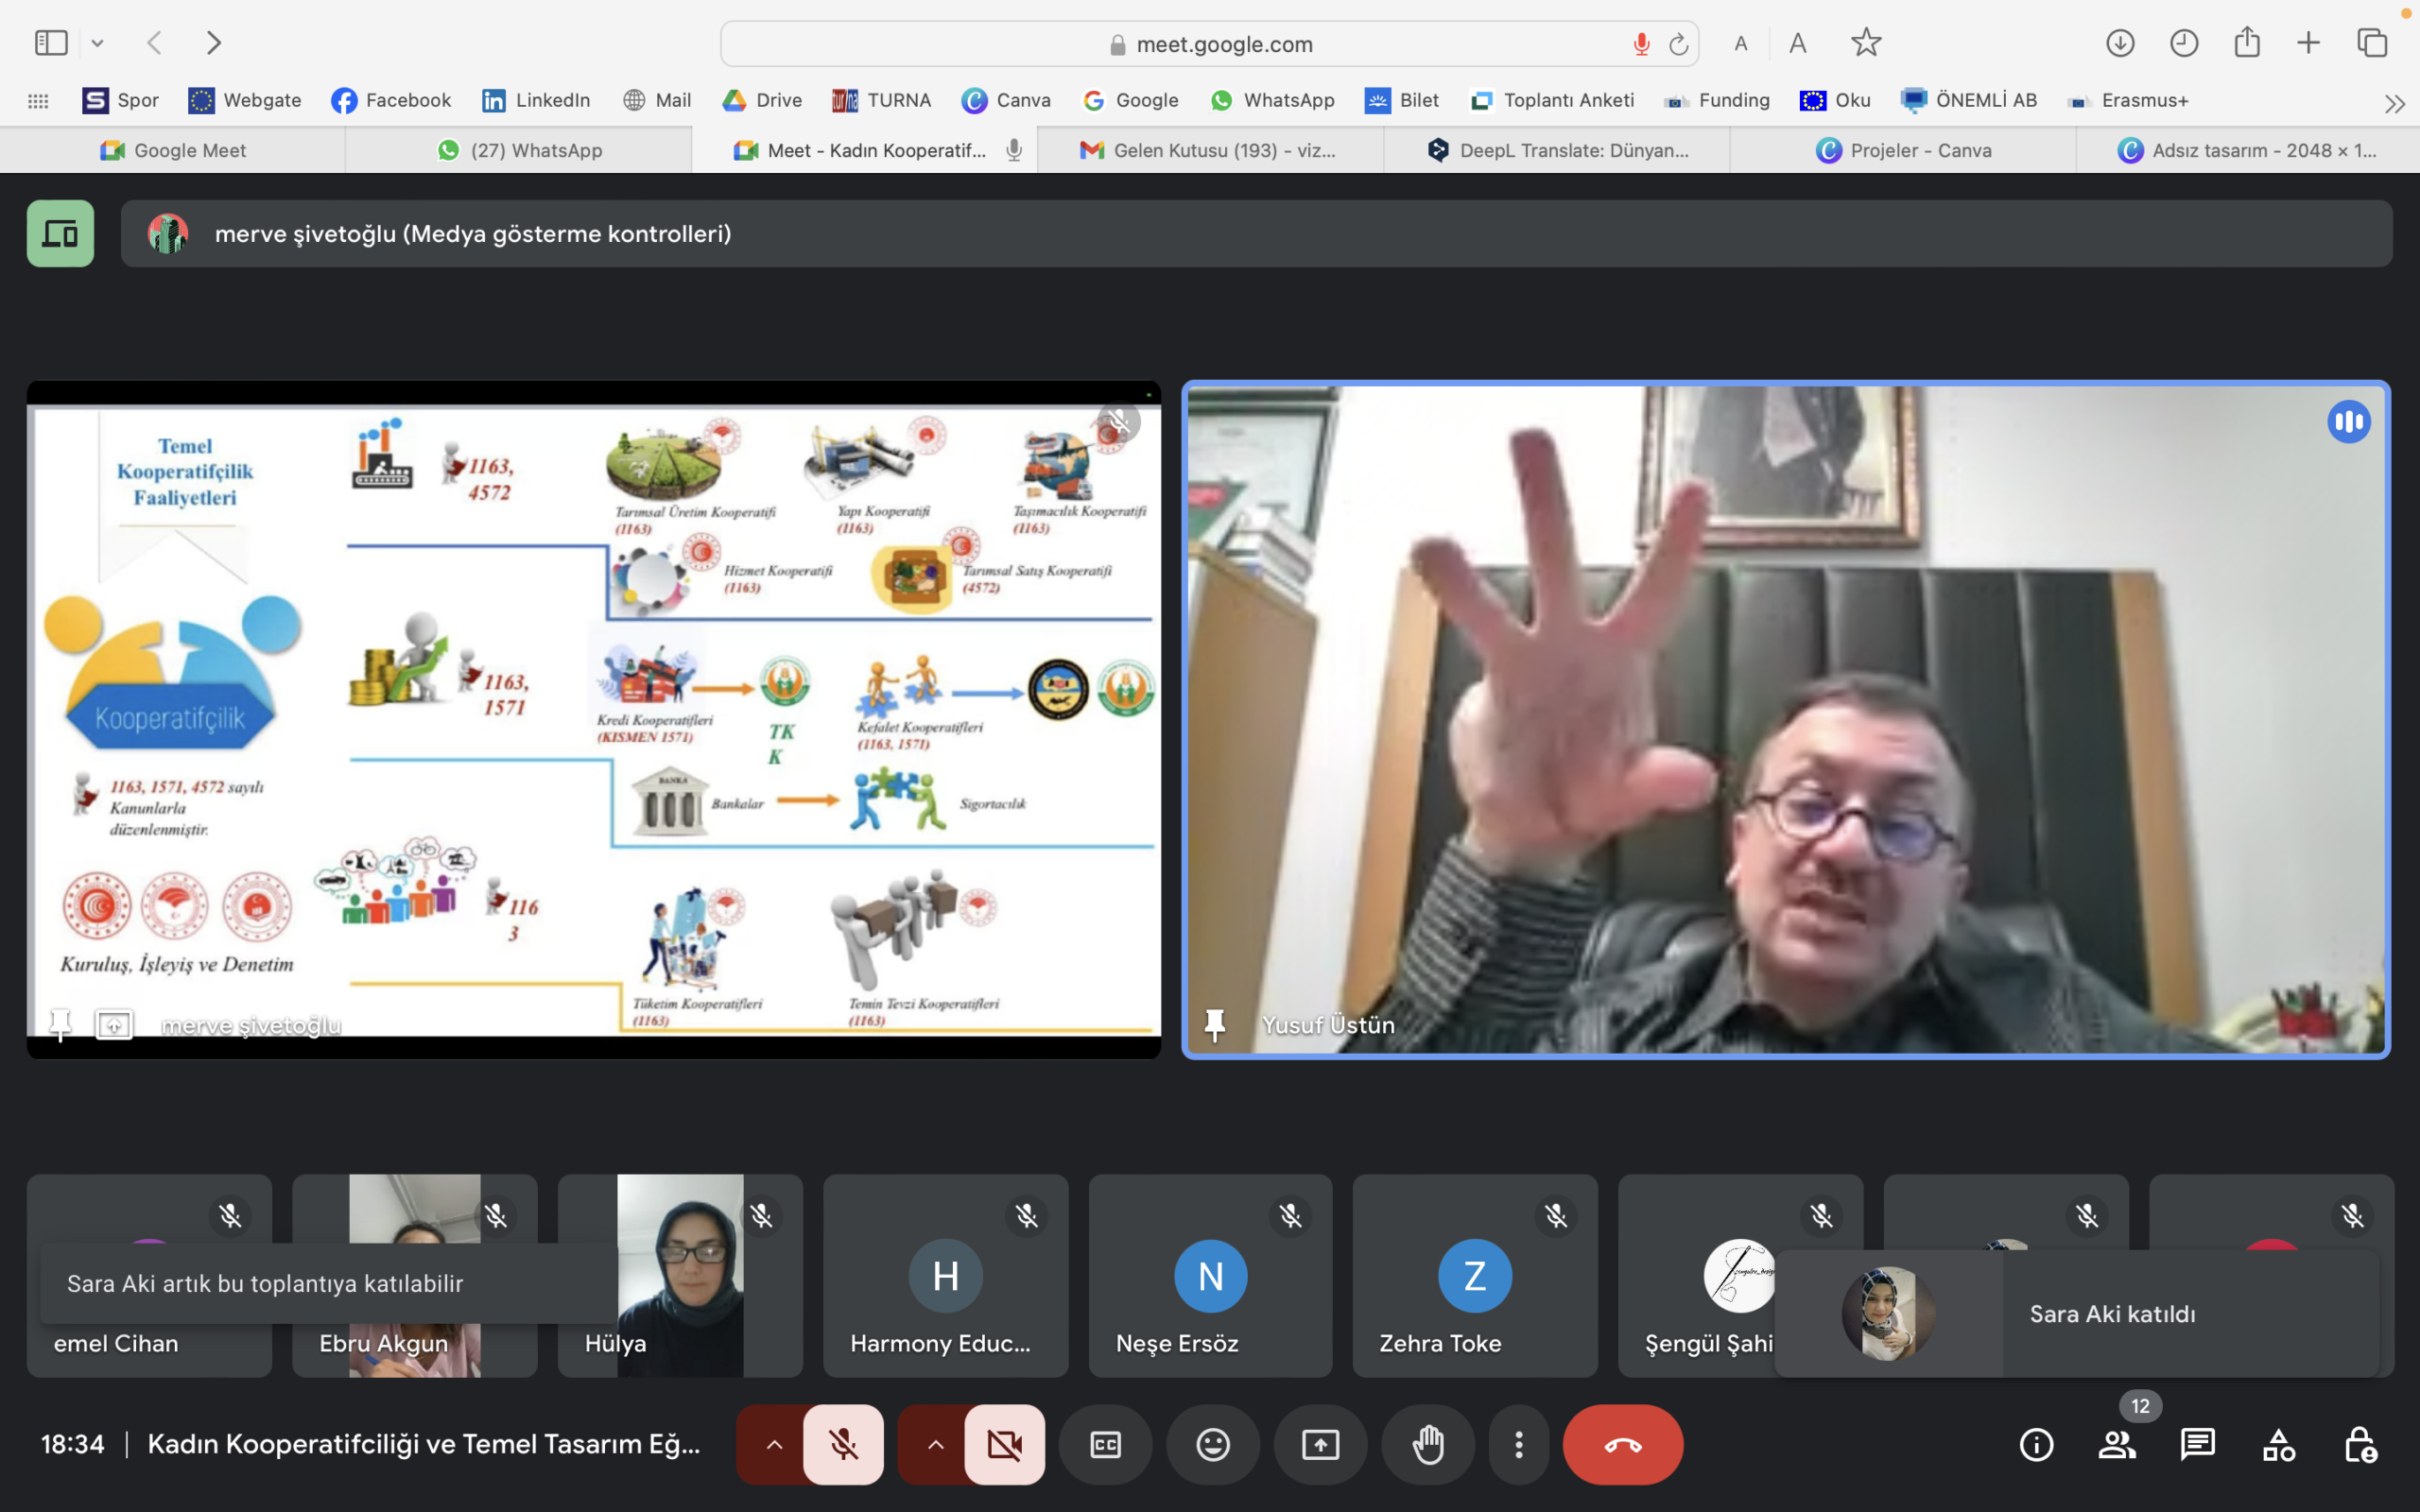Expand audio settings chevron beside microphone
This screenshot has width=2420, height=1512.
[x=774, y=1444]
